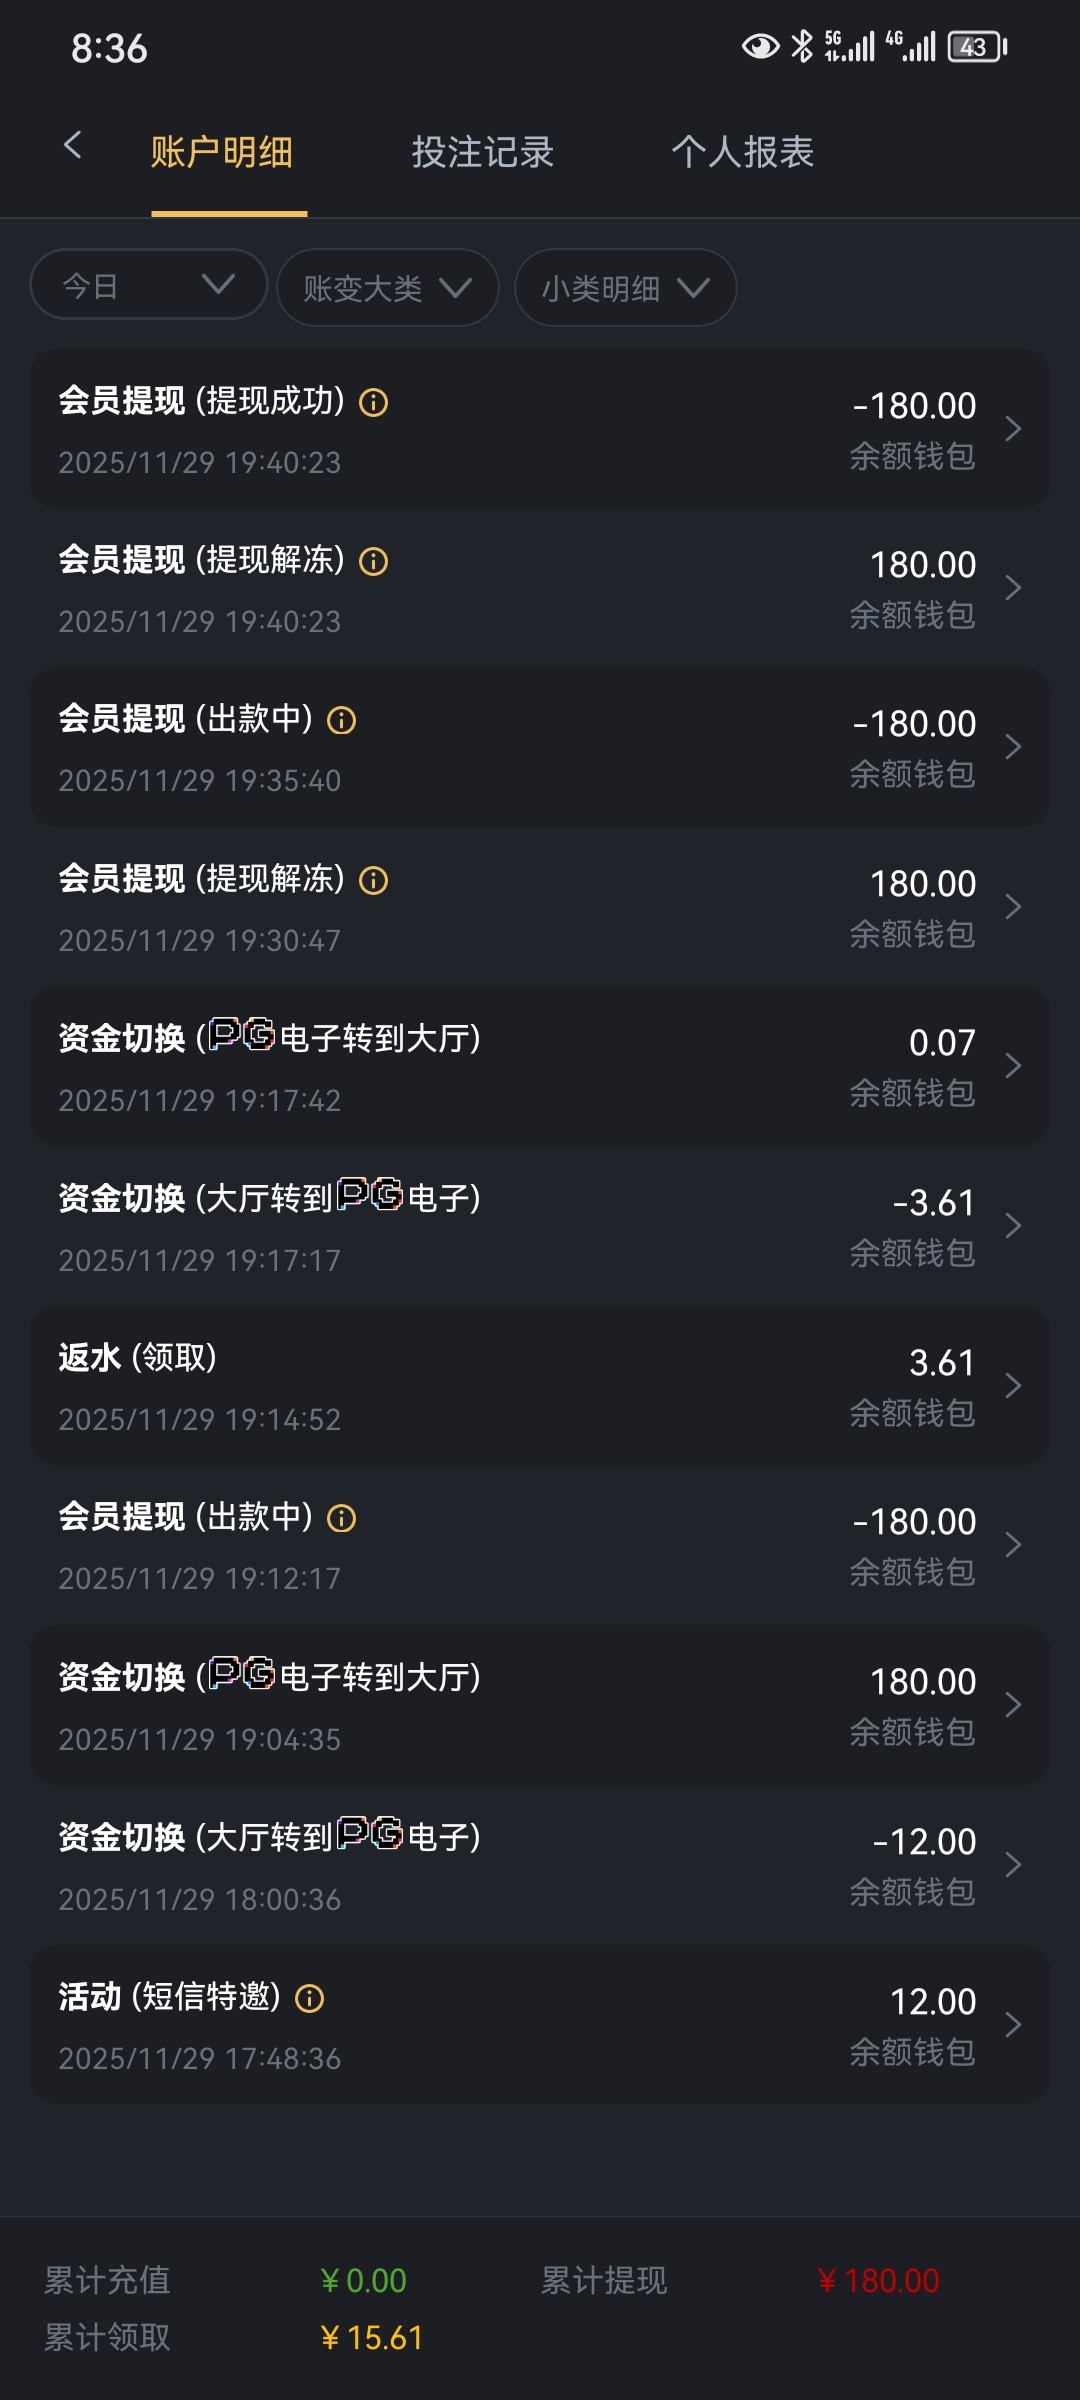This screenshot has height=2400, width=1080.
Task: Tap info icon on 19:12:17 出款中 entry
Action: pos(342,1519)
